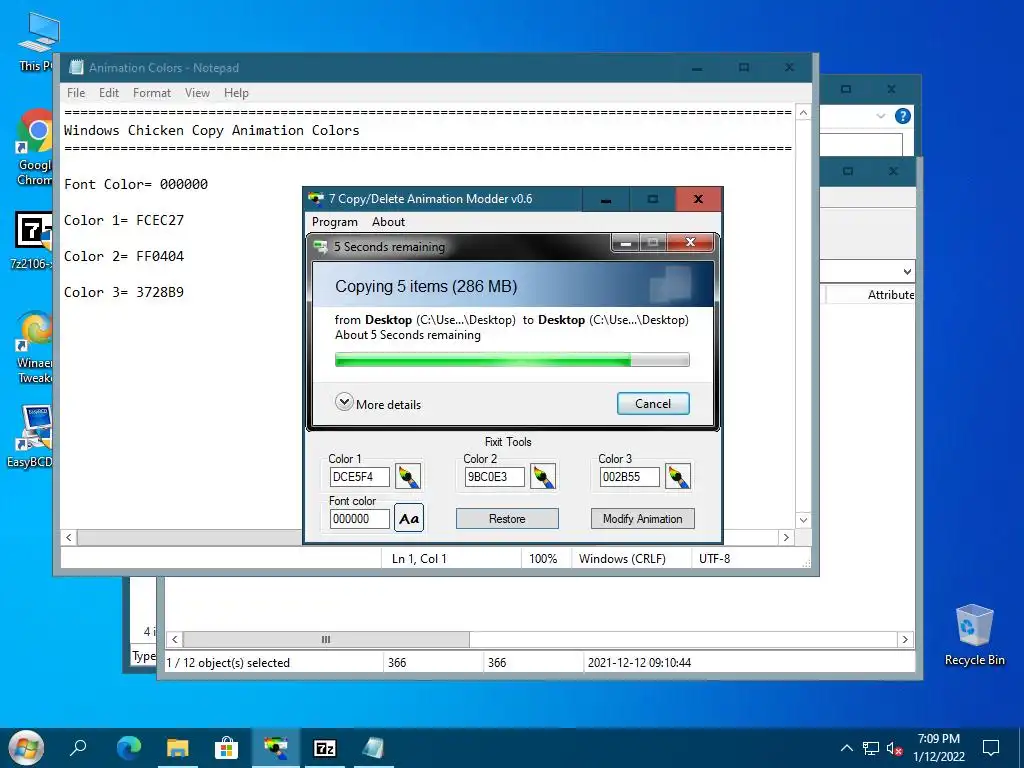The width and height of the screenshot is (1024, 768).
Task: Switch to 7-Zip taskbar button
Action: (x=325, y=748)
